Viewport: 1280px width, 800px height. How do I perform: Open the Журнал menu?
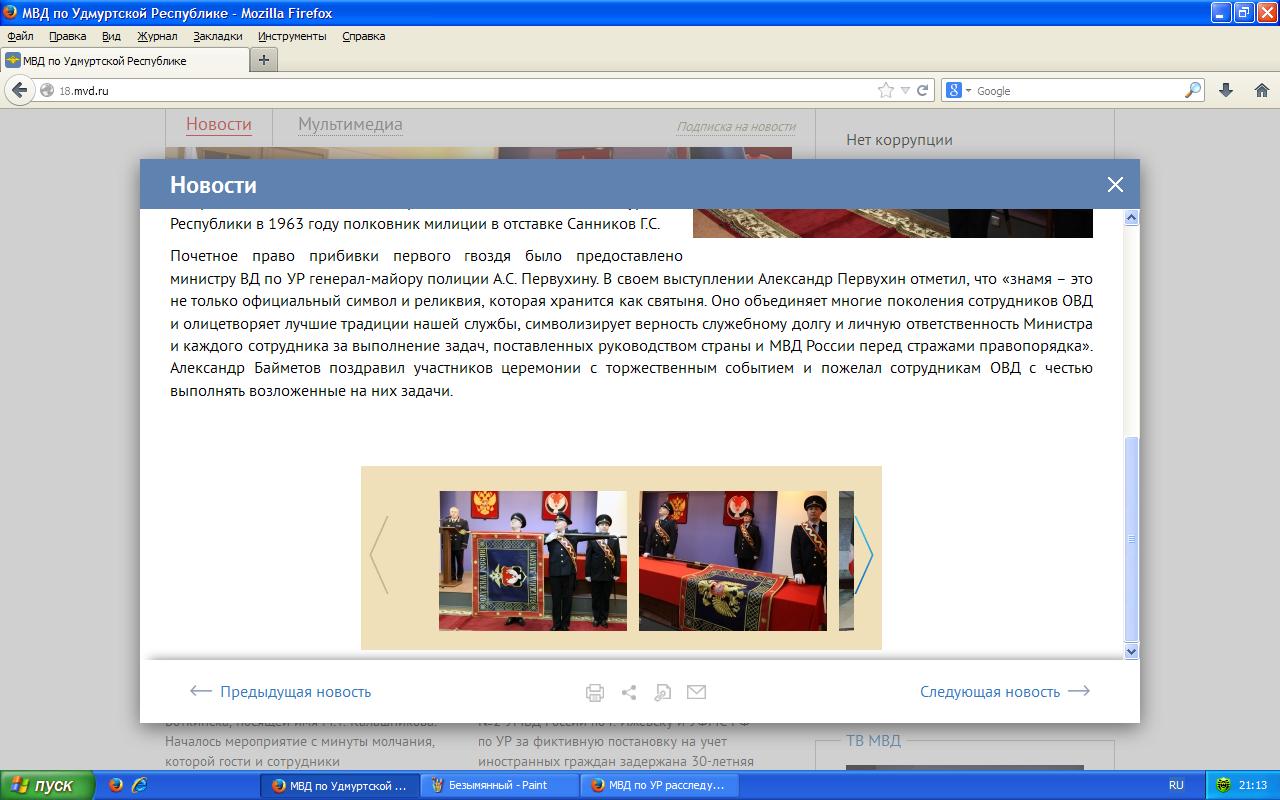pyautogui.click(x=157, y=36)
